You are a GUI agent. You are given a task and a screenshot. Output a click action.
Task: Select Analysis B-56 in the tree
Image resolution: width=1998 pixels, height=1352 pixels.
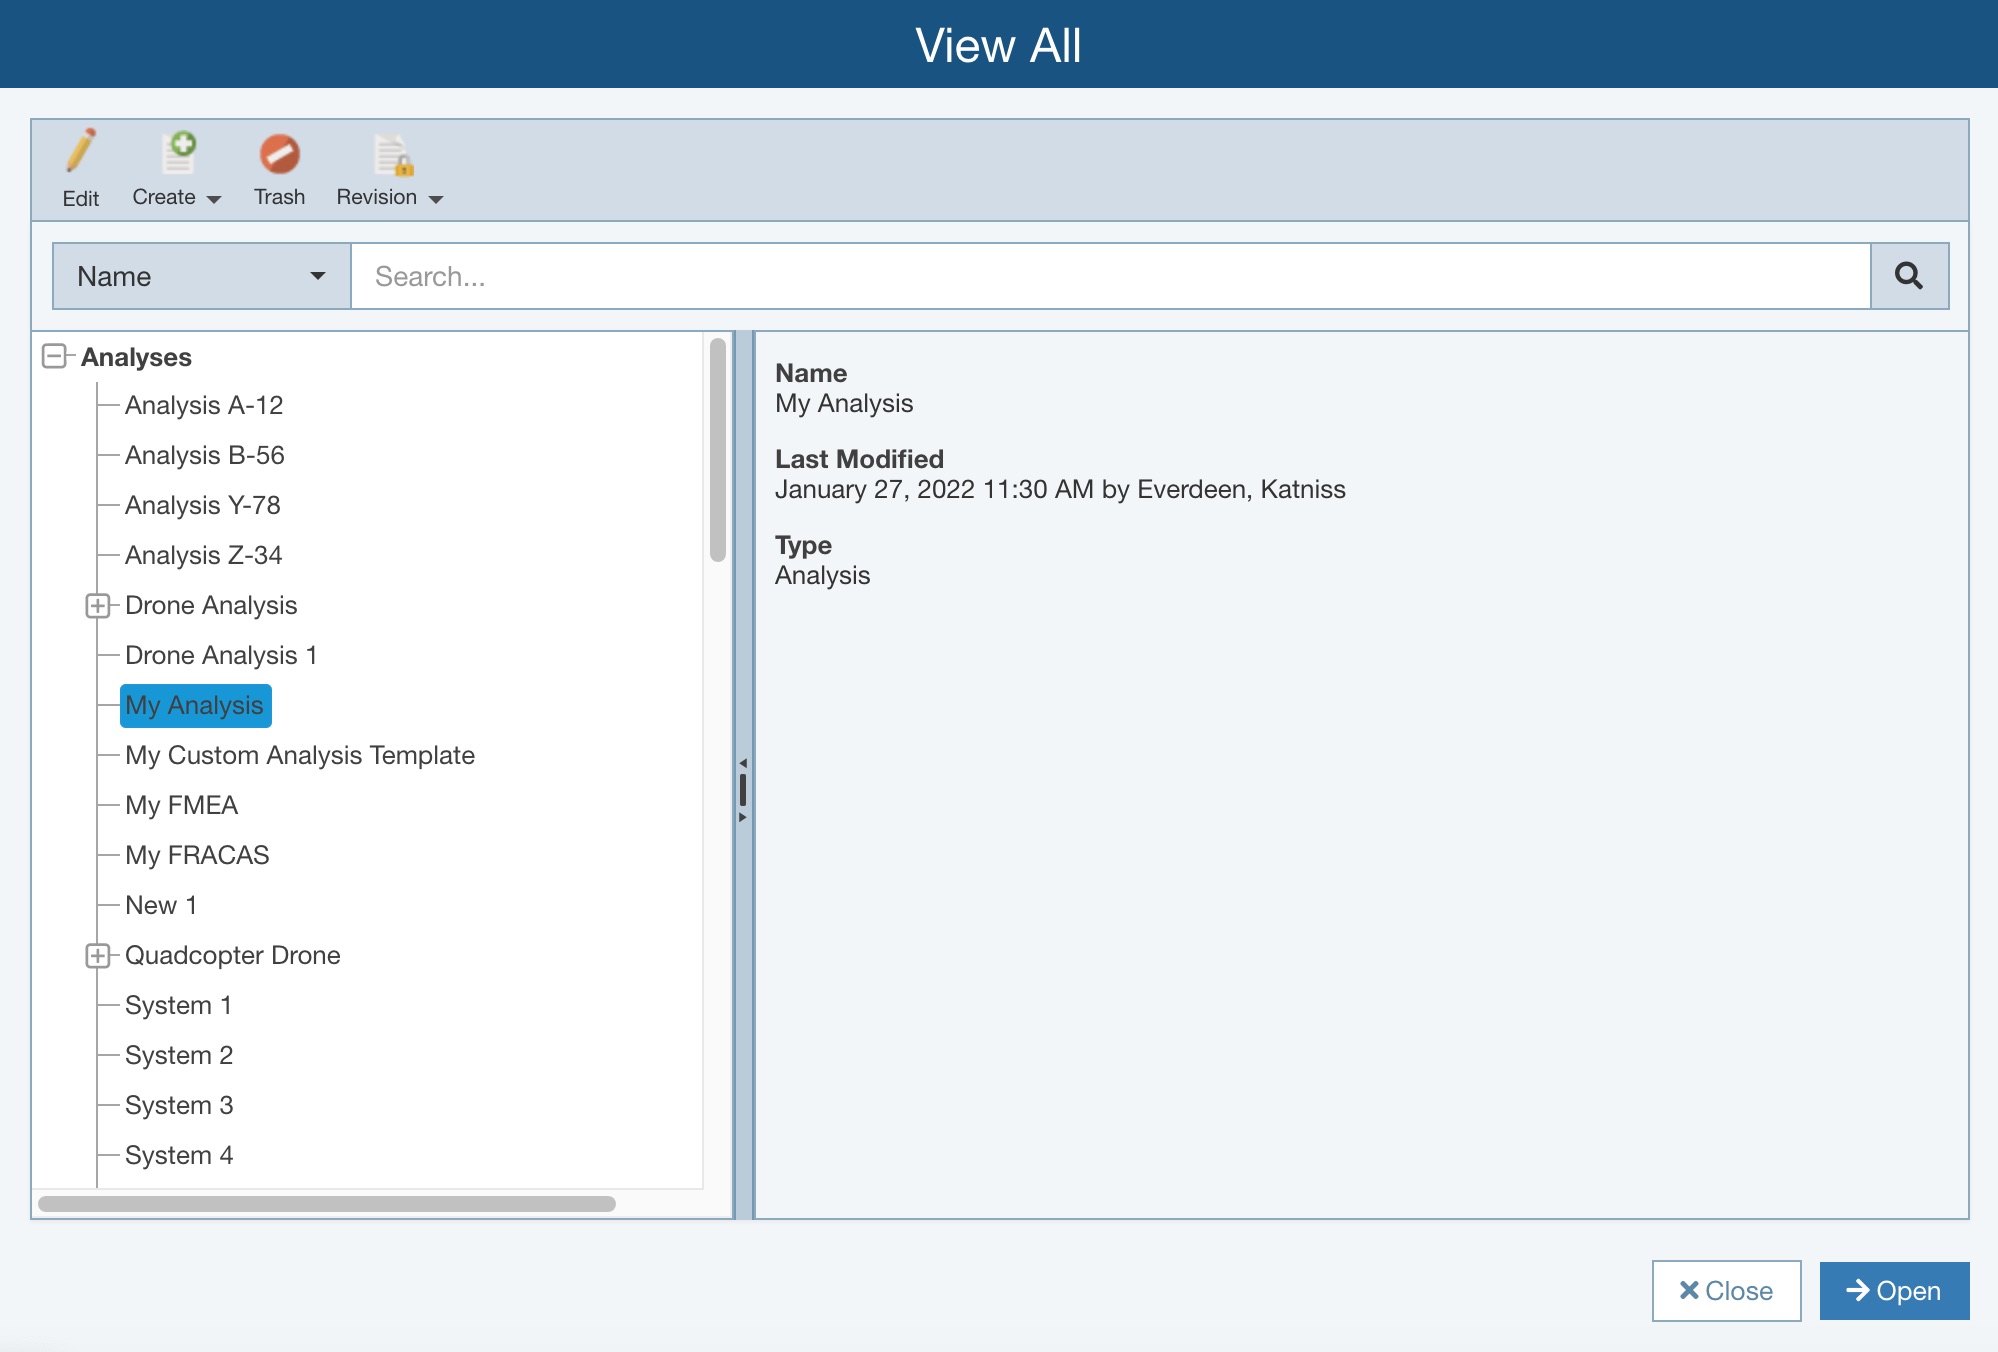pyautogui.click(x=204, y=455)
